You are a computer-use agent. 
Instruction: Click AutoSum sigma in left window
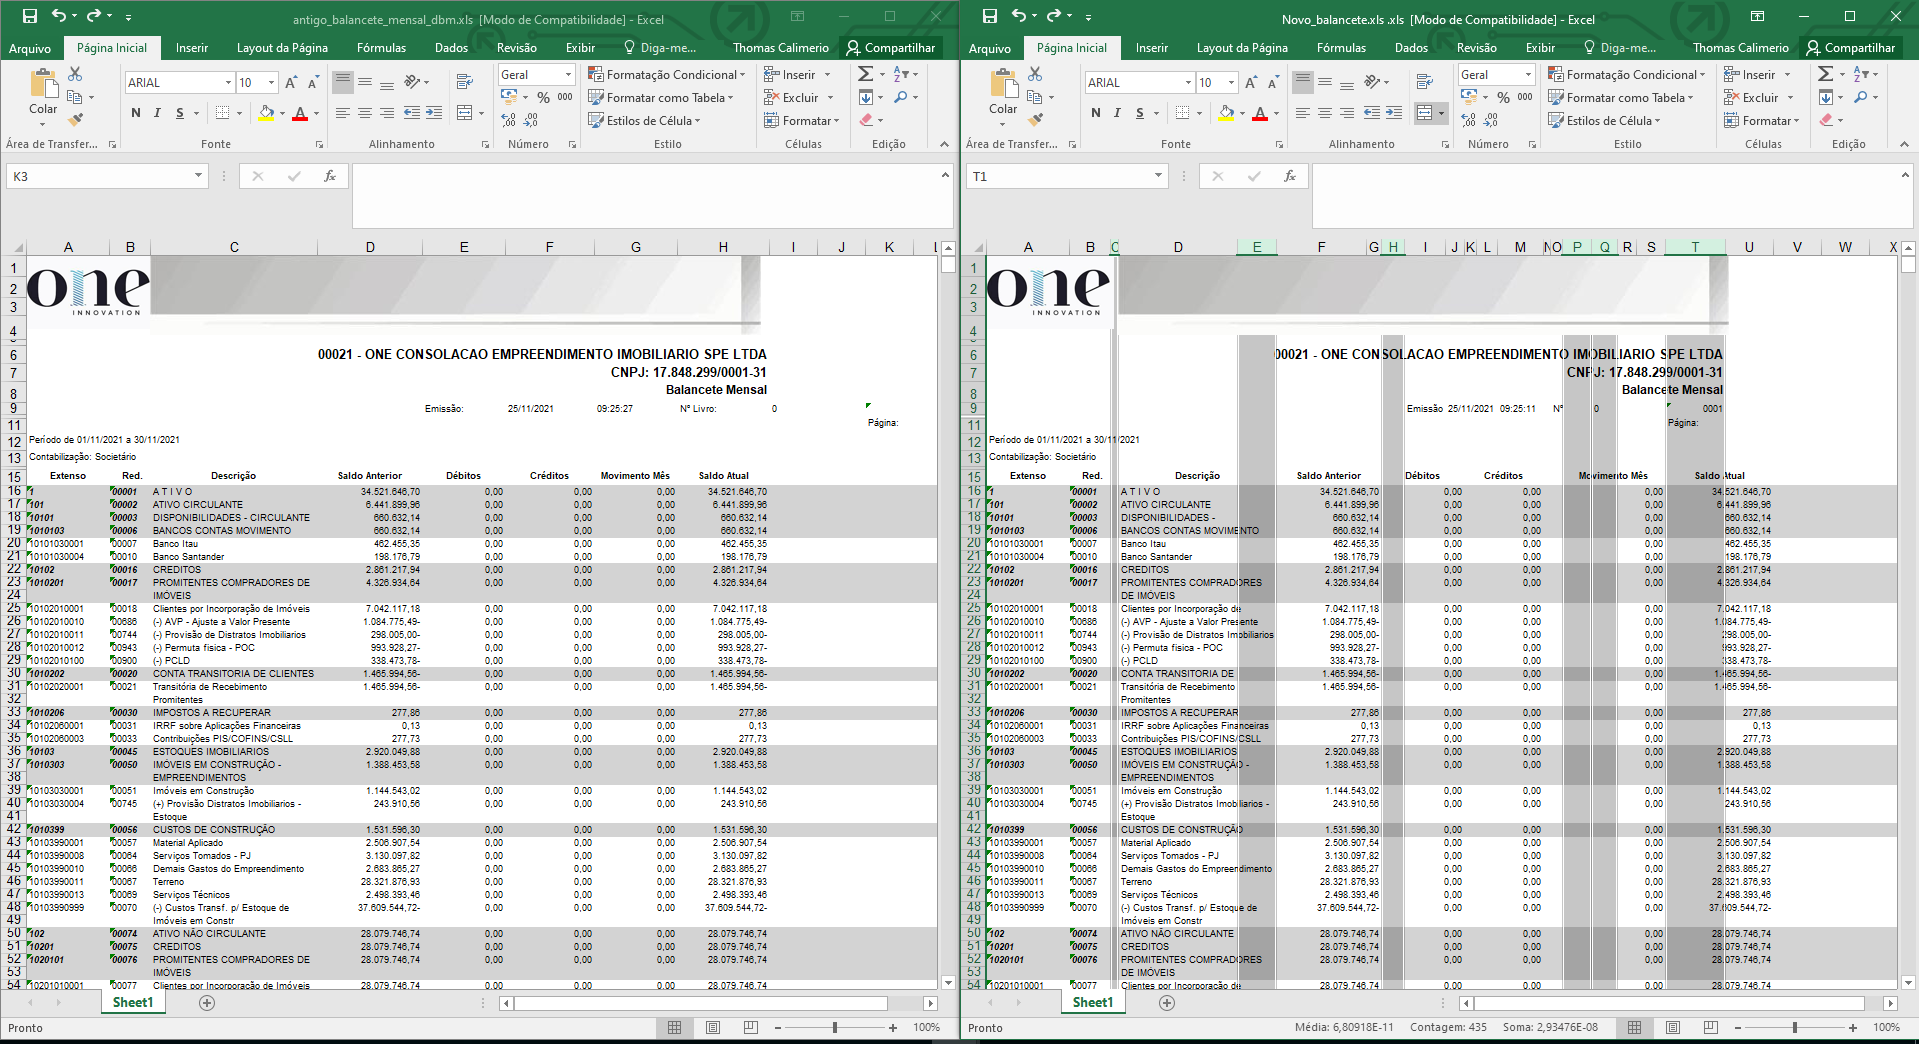[866, 74]
